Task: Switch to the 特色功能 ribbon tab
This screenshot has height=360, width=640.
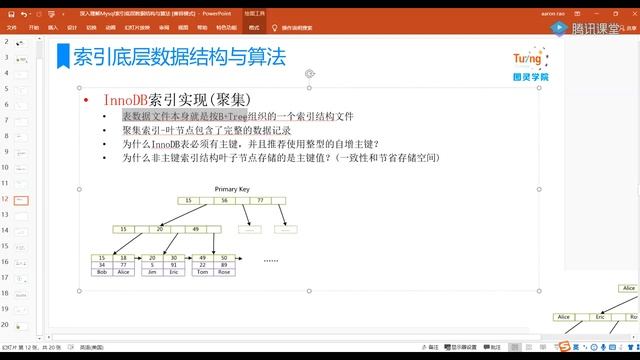Action: [227, 28]
